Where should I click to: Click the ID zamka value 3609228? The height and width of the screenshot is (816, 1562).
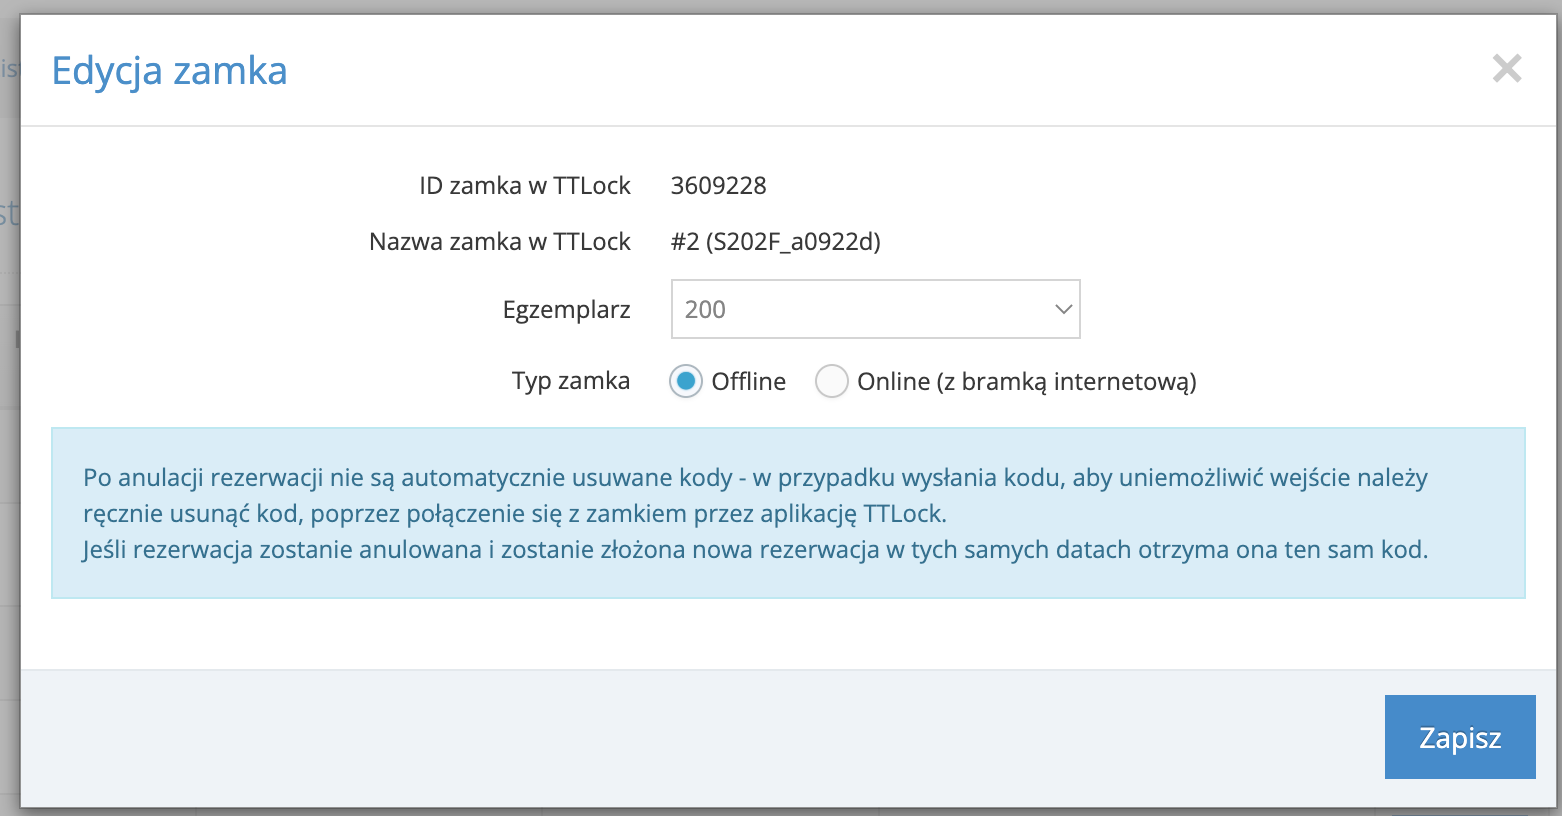[x=718, y=185]
